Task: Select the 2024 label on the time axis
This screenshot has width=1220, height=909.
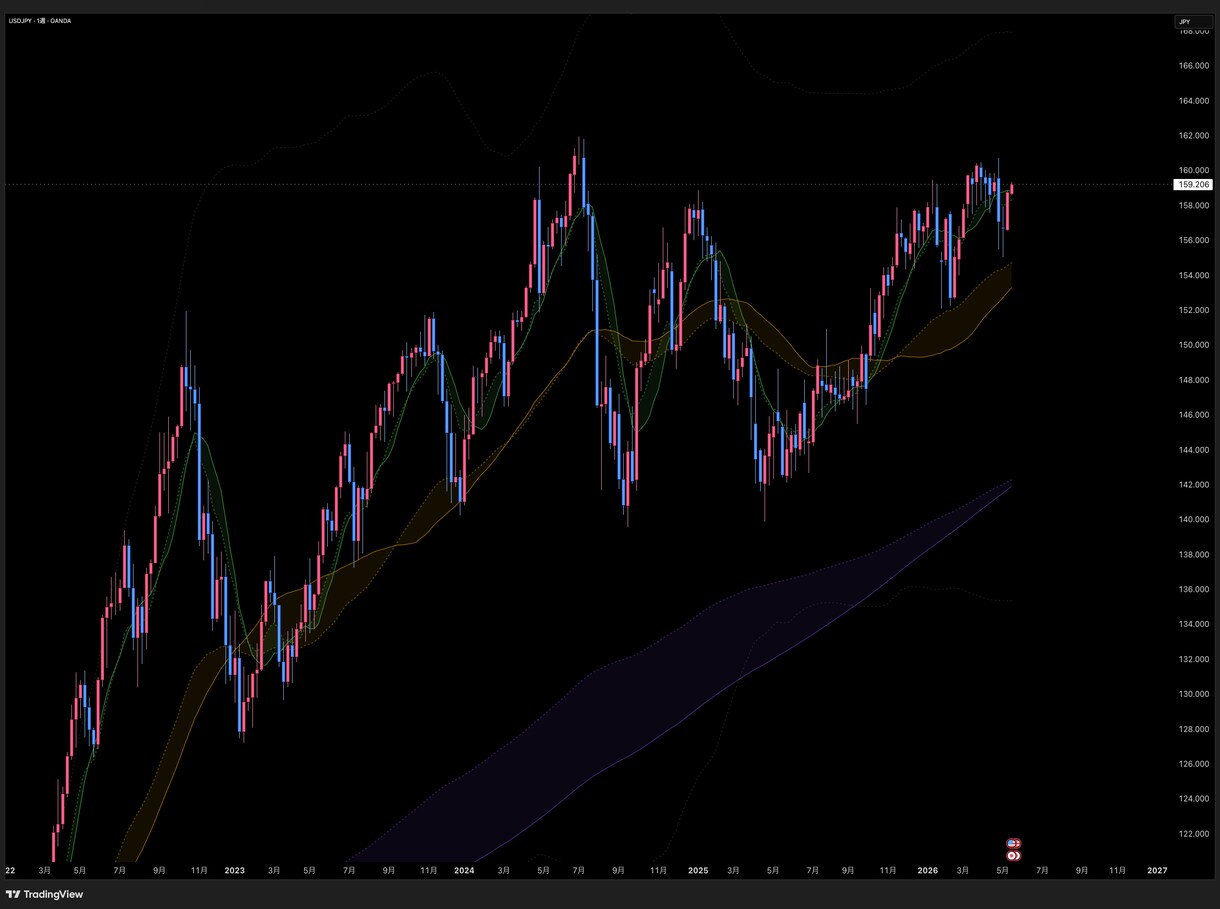Action: [464, 871]
